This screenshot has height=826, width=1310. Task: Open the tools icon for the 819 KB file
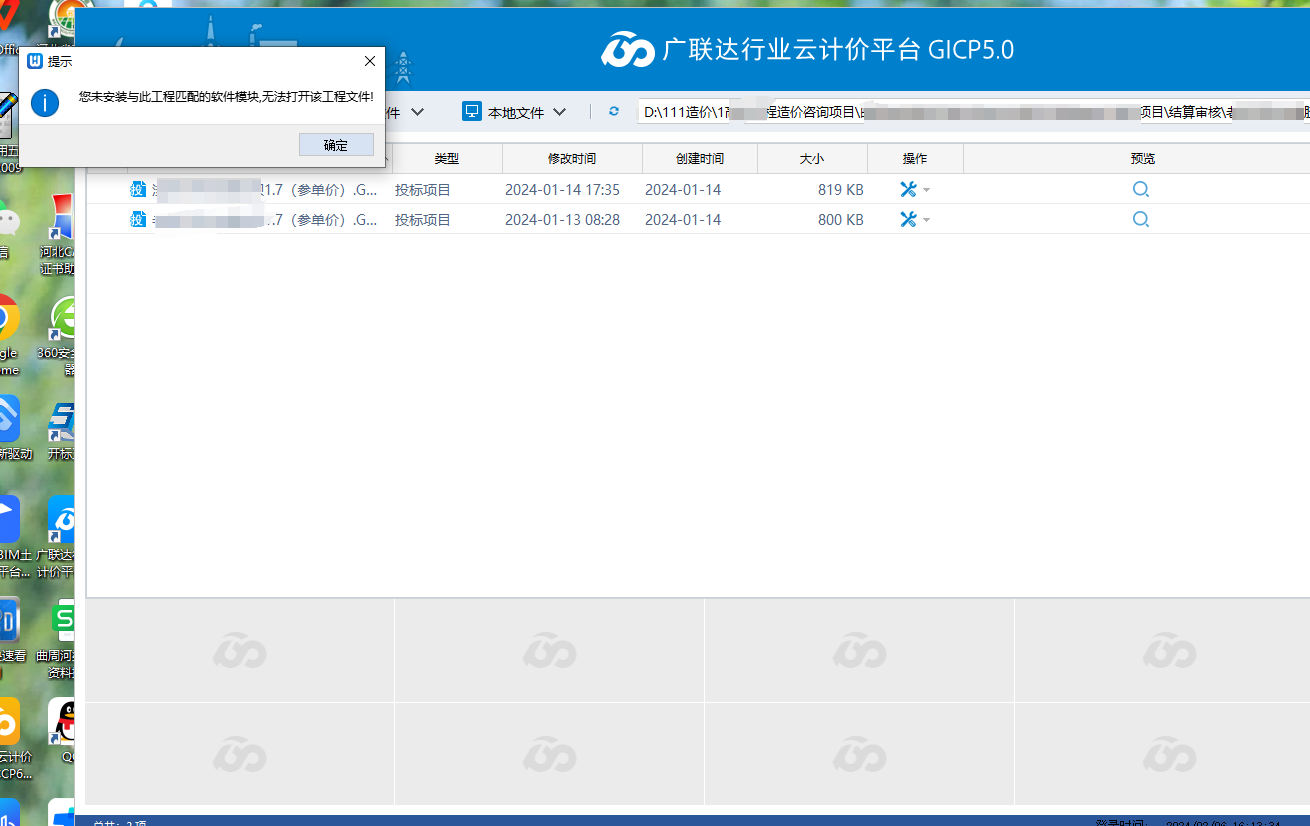(x=908, y=189)
